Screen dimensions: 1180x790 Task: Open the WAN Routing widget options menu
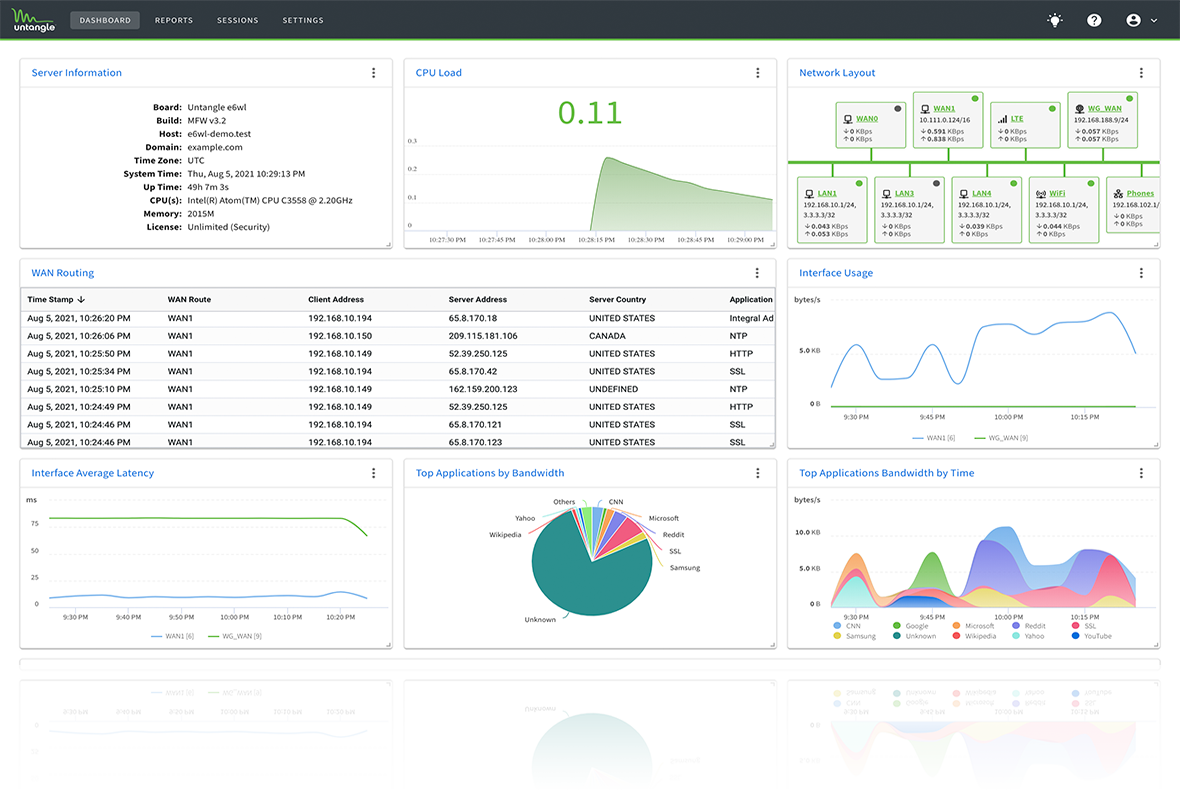(x=757, y=272)
